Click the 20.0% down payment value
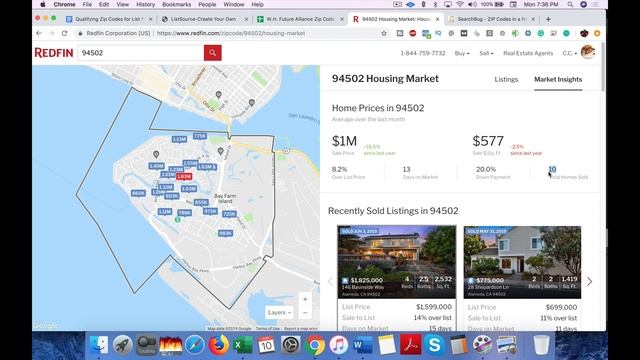This screenshot has height=360, width=640. pyautogui.click(x=486, y=169)
